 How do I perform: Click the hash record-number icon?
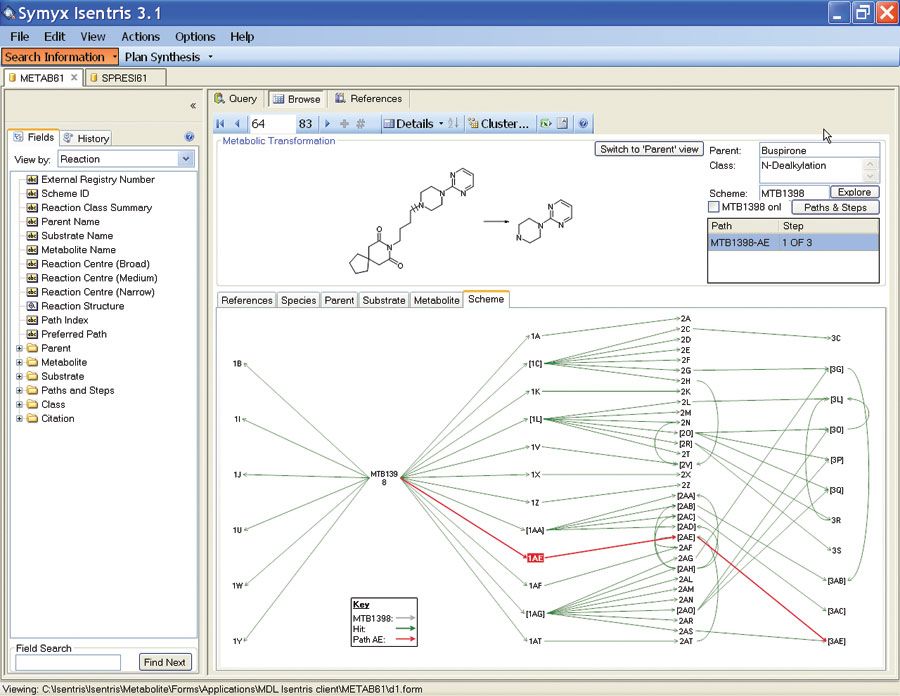click(x=361, y=123)
